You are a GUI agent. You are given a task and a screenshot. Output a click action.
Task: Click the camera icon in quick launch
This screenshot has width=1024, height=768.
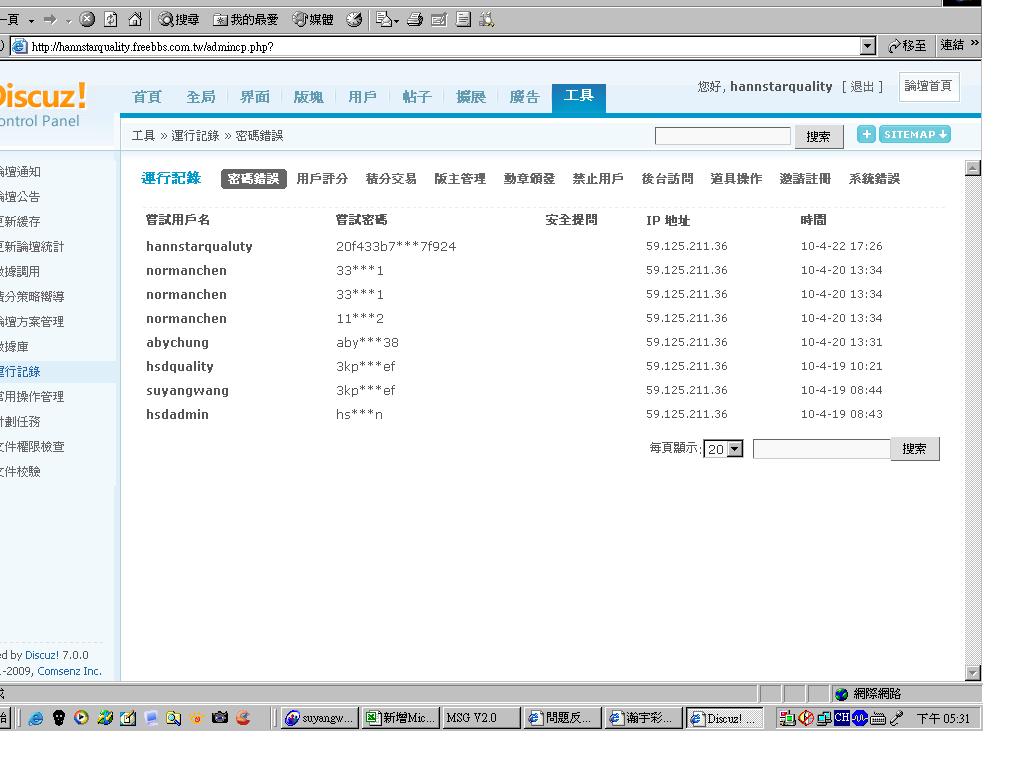pyautogui.click(x=220, y=718)
